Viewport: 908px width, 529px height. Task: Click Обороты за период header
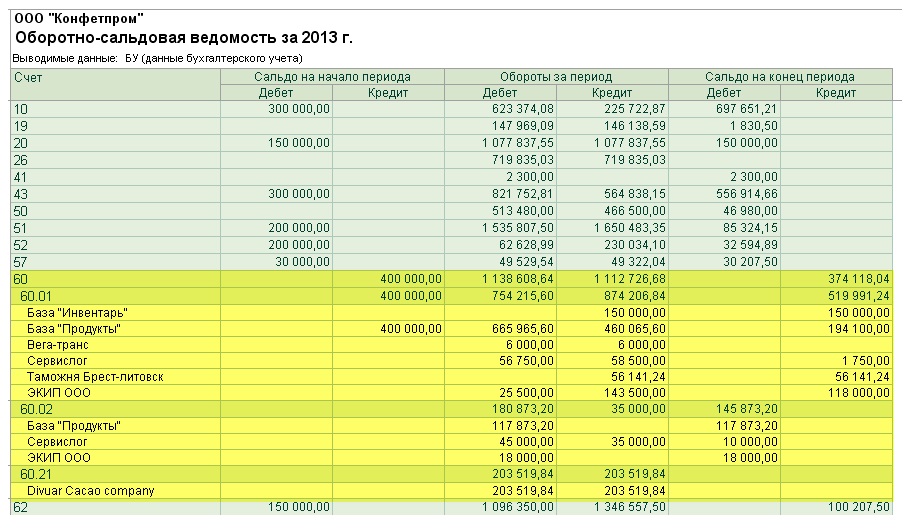[x=556, y=77]
